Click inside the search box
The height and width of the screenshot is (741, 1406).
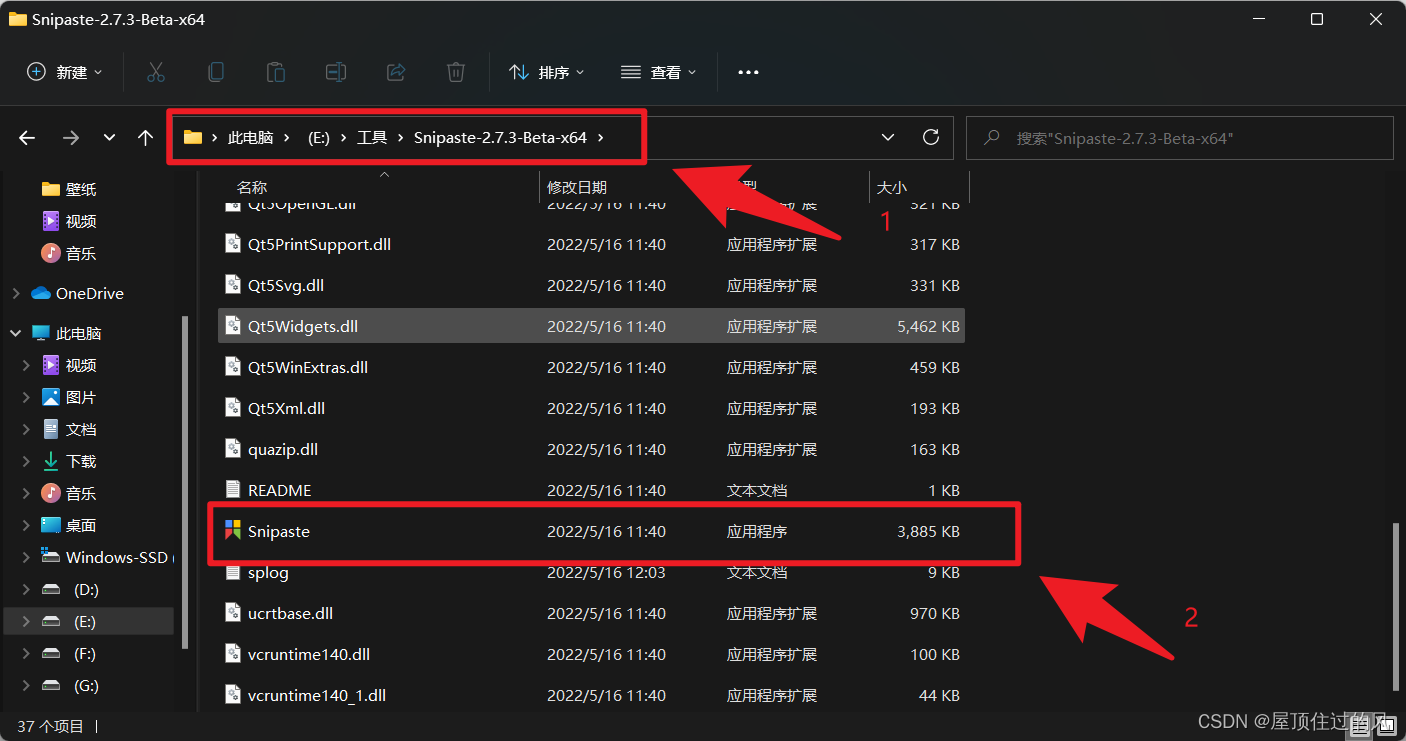pyautogui.click(x=1180, y=137)
